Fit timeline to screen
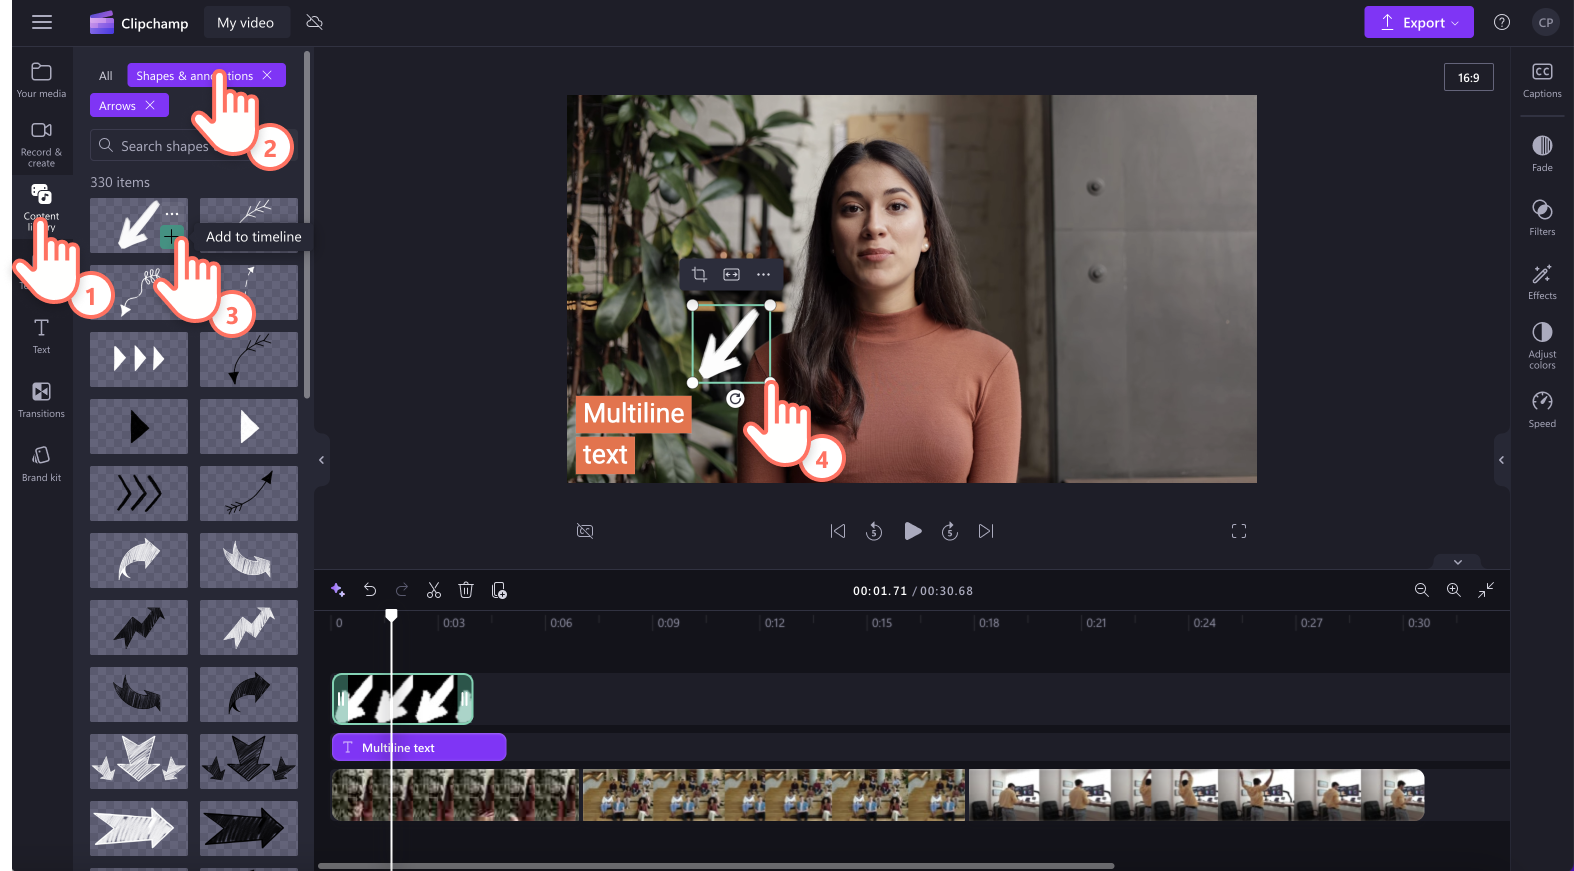This screenshot has height=871, width=1574. [1486, 590]
